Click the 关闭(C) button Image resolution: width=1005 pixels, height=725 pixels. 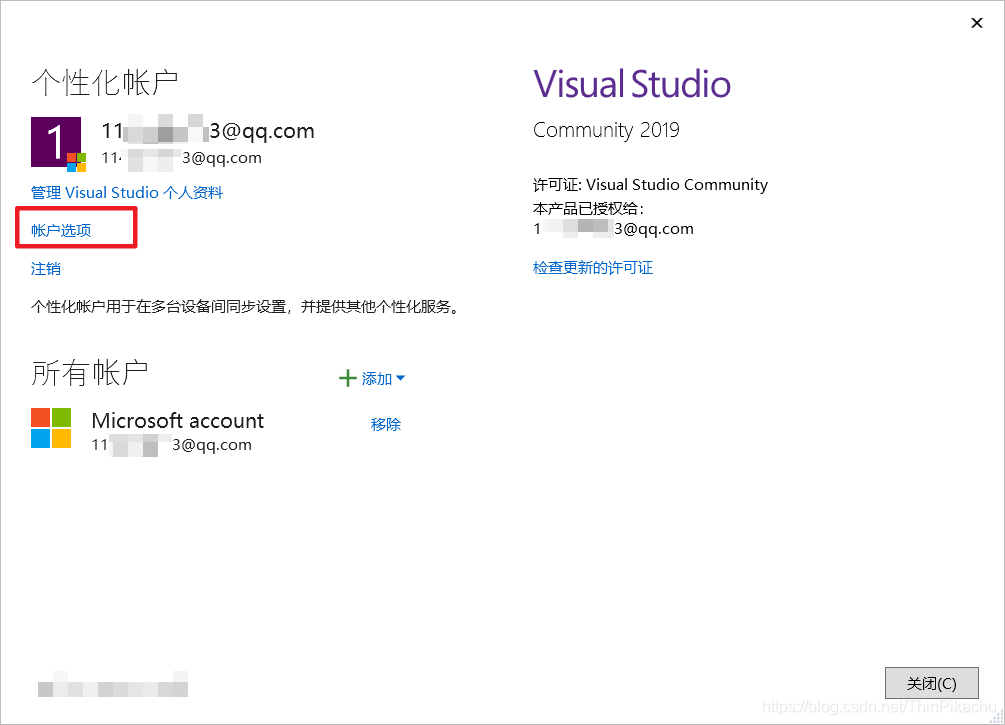pyautogui.click(x=931, y=683)
